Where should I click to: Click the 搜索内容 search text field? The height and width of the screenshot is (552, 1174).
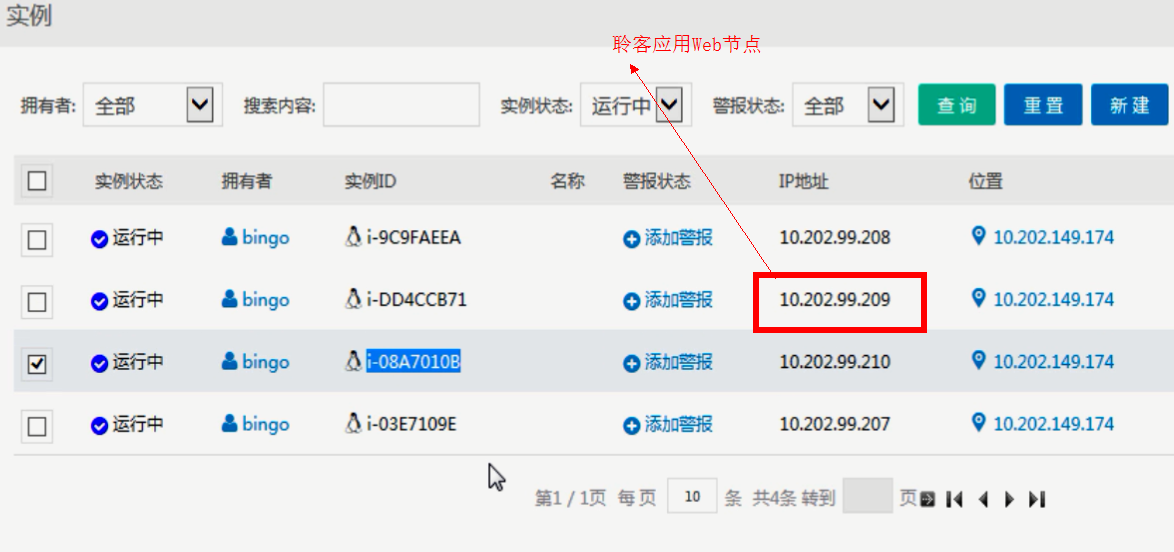click(x=401, y=105)
